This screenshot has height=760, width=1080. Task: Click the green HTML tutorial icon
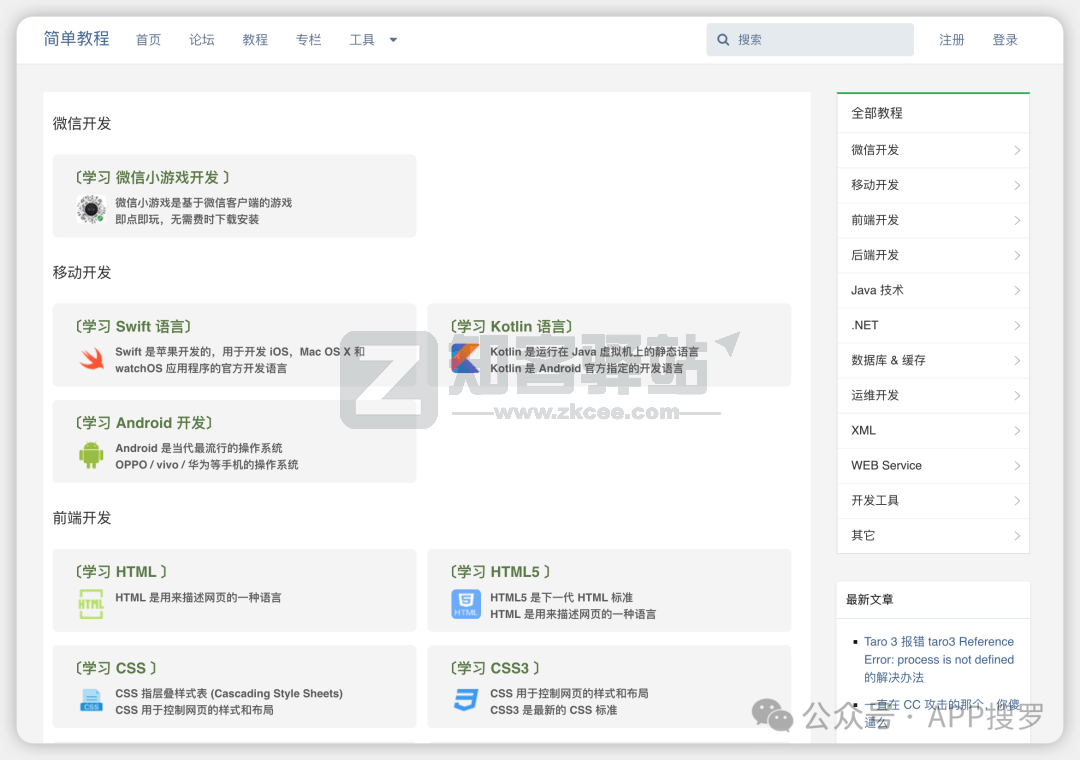click(91, 604)
